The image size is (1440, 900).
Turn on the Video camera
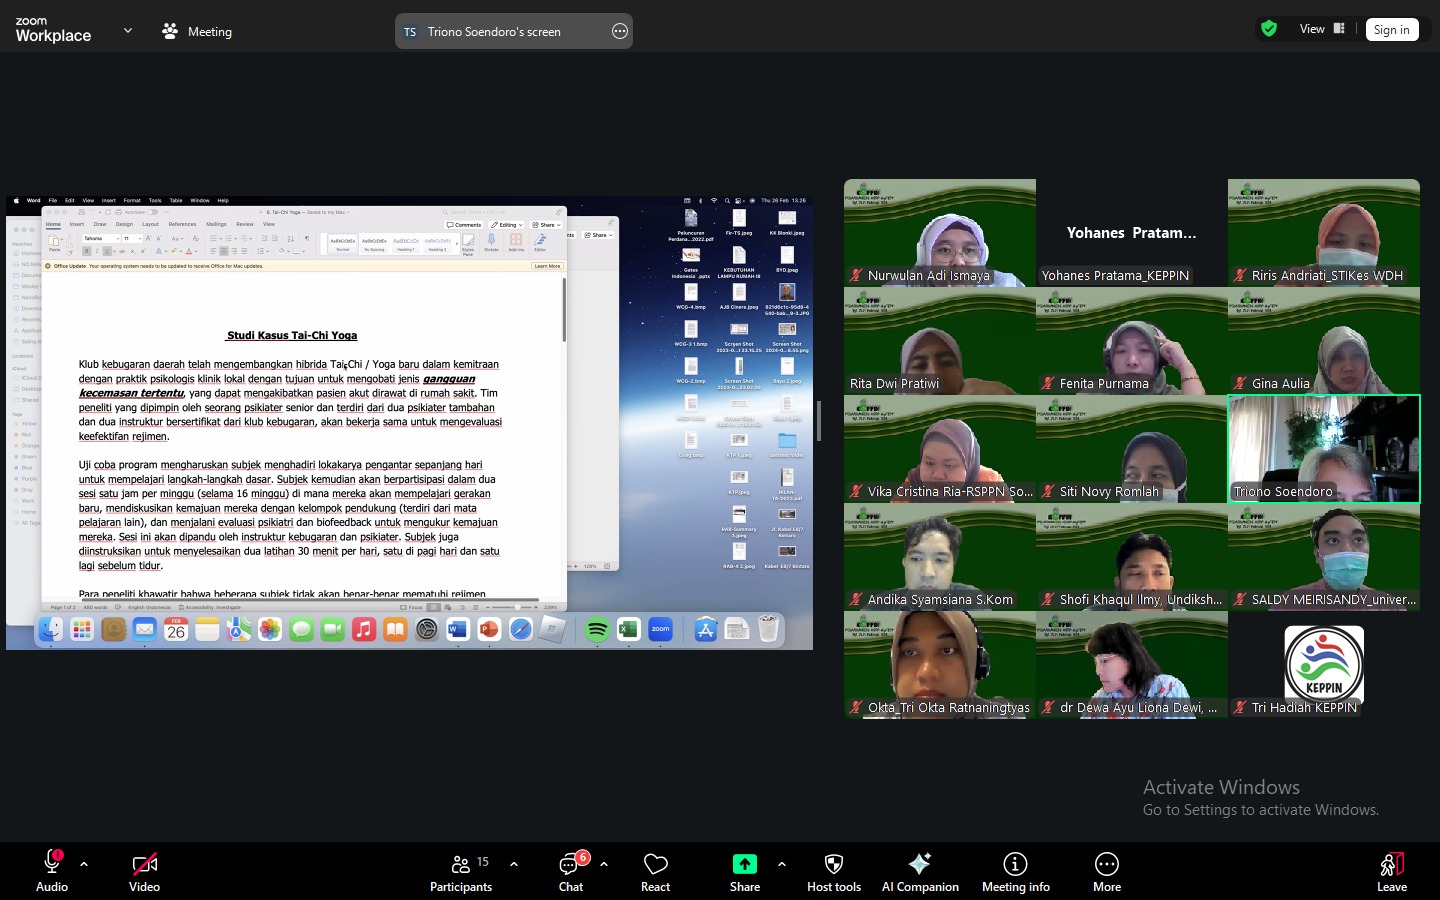point(144,870)
